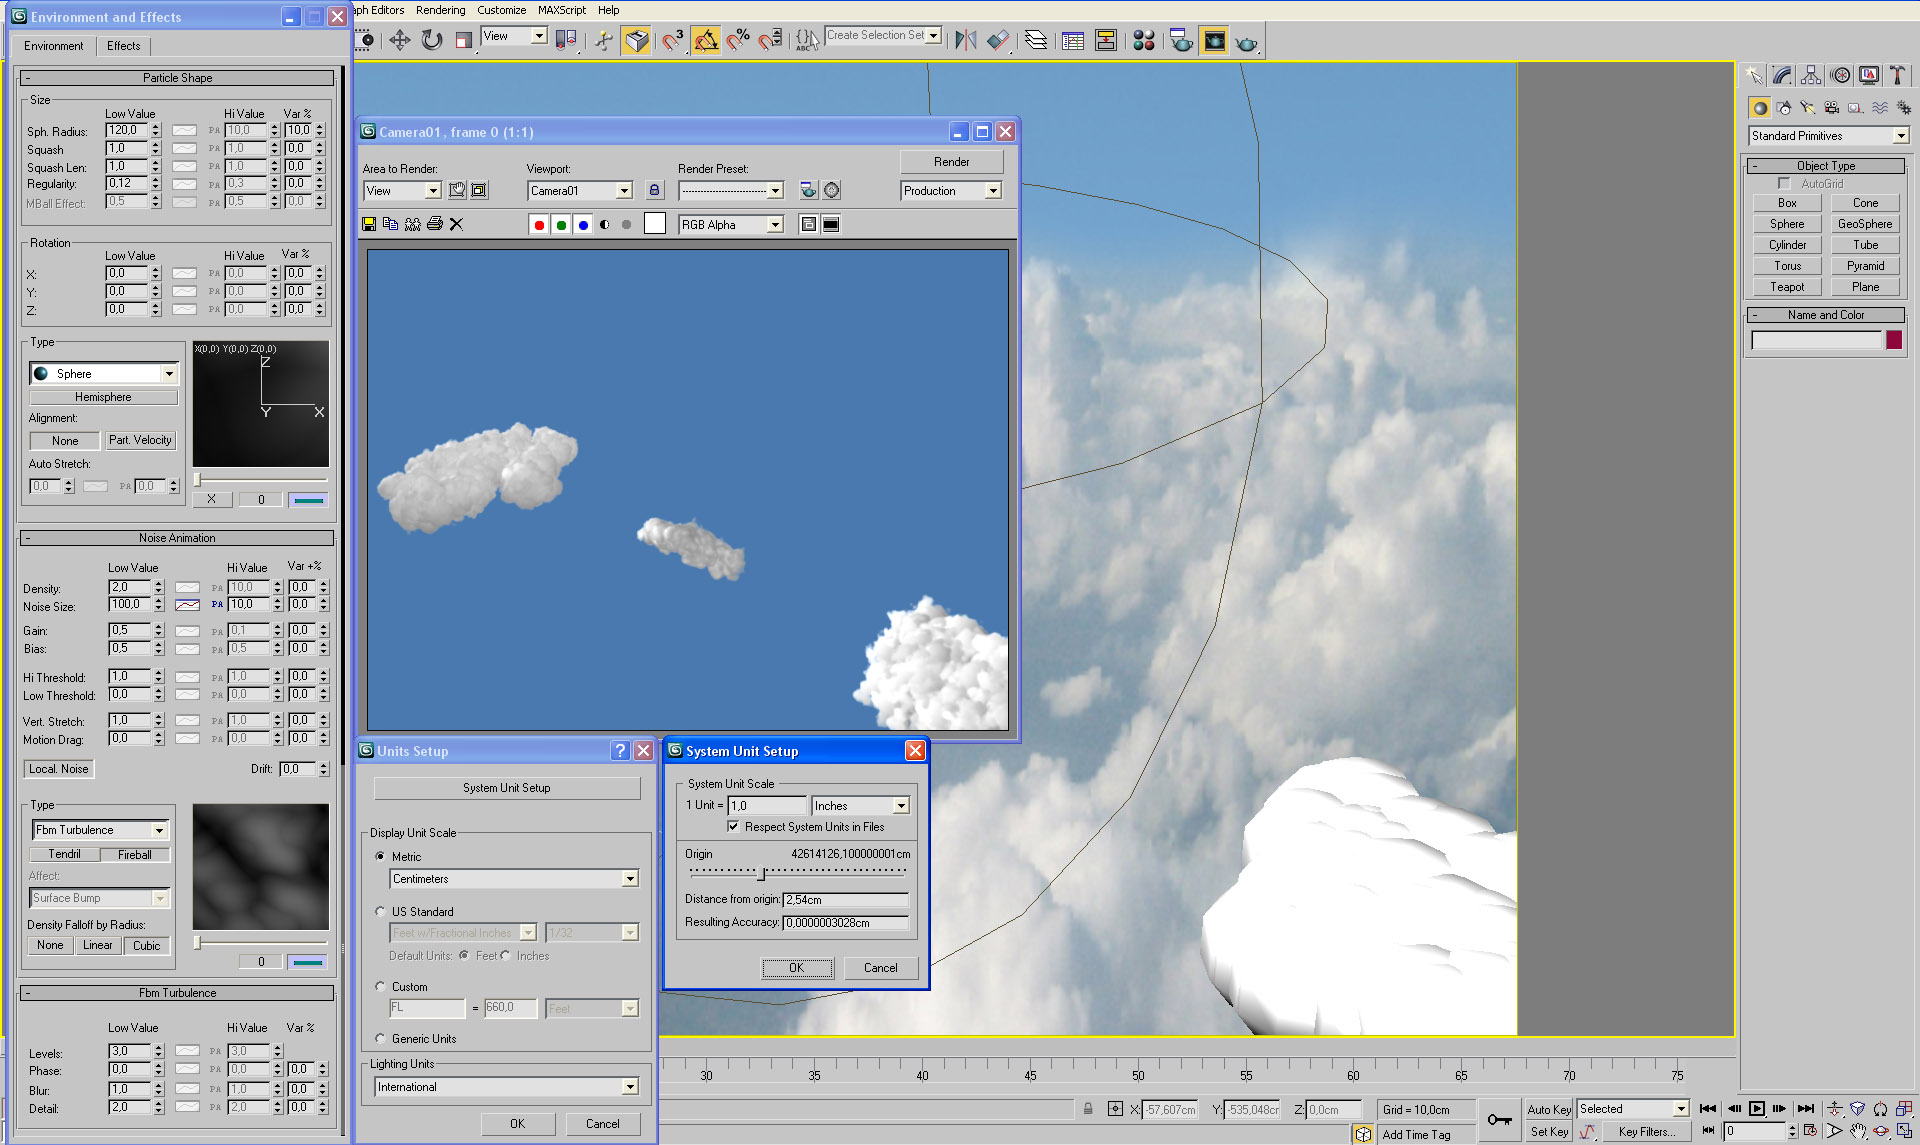
Task: Click the Pan View hand icon
Action: [1857, 1131]
